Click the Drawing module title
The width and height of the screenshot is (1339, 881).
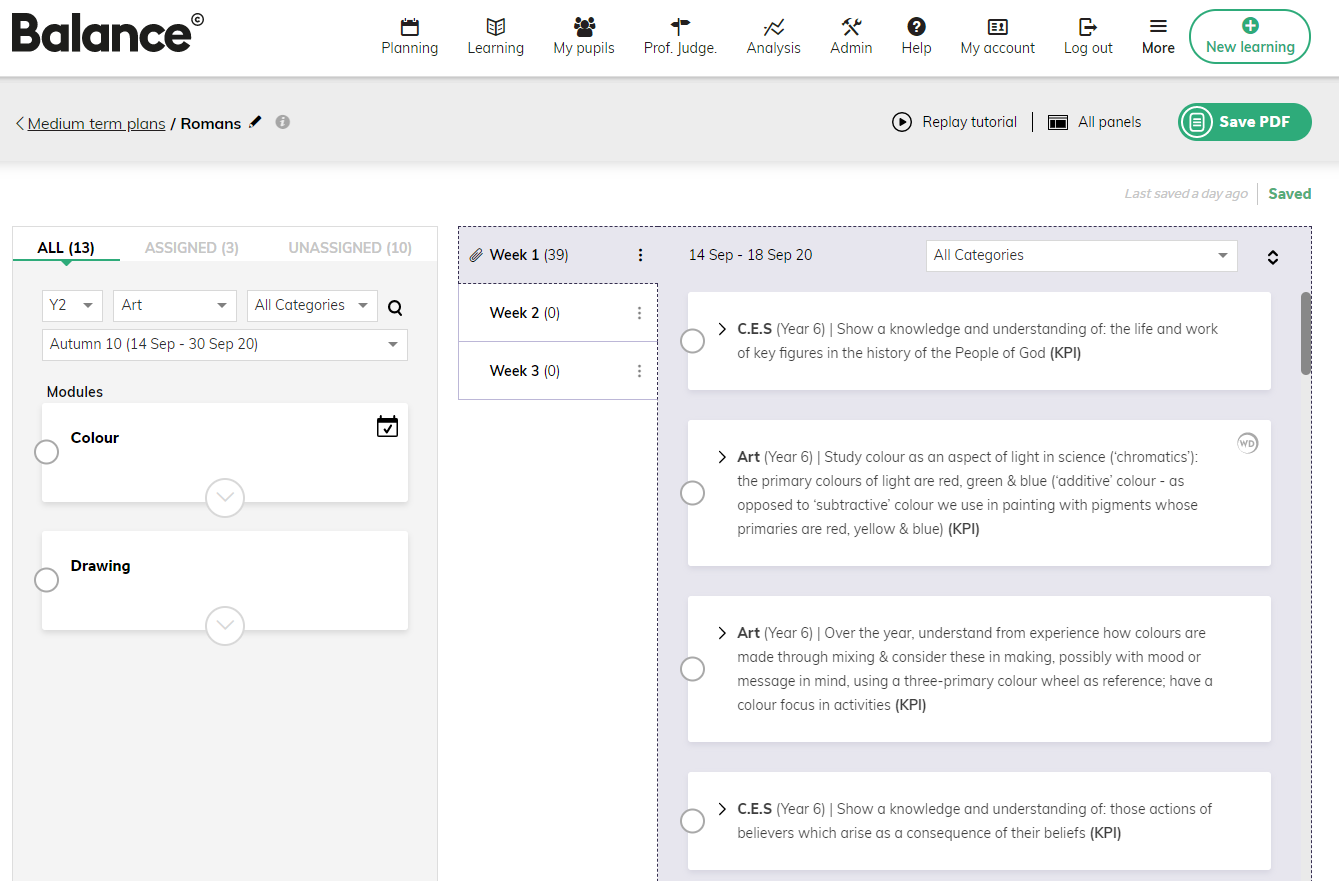(100, 566)
